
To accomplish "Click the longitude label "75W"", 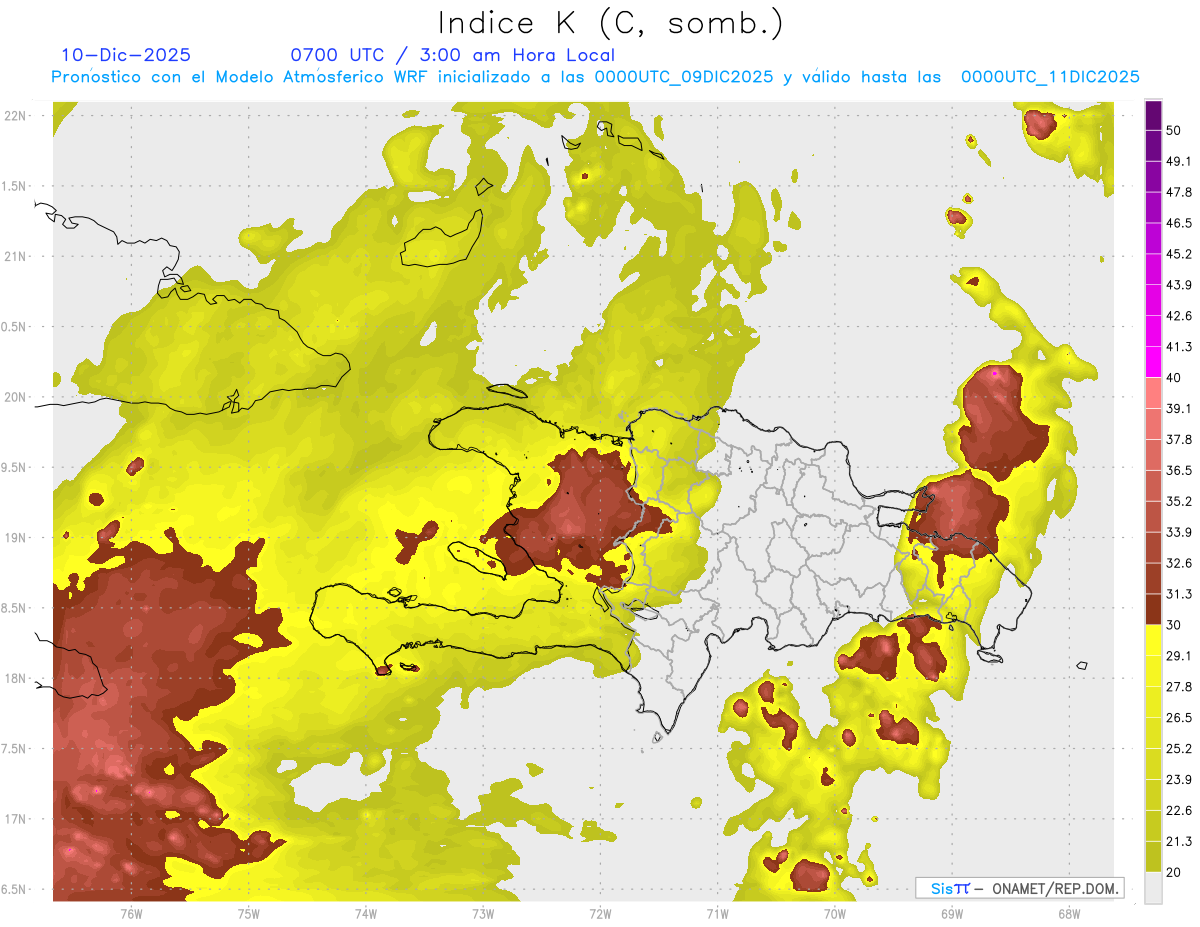I will coord(249,913).
